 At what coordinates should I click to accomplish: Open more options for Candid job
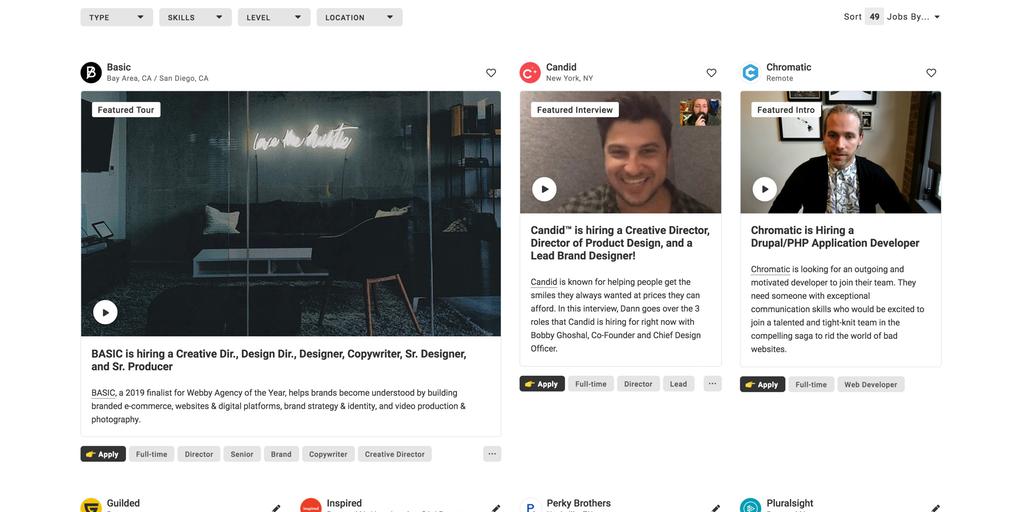pyautogui.click(x=712, y=383)
